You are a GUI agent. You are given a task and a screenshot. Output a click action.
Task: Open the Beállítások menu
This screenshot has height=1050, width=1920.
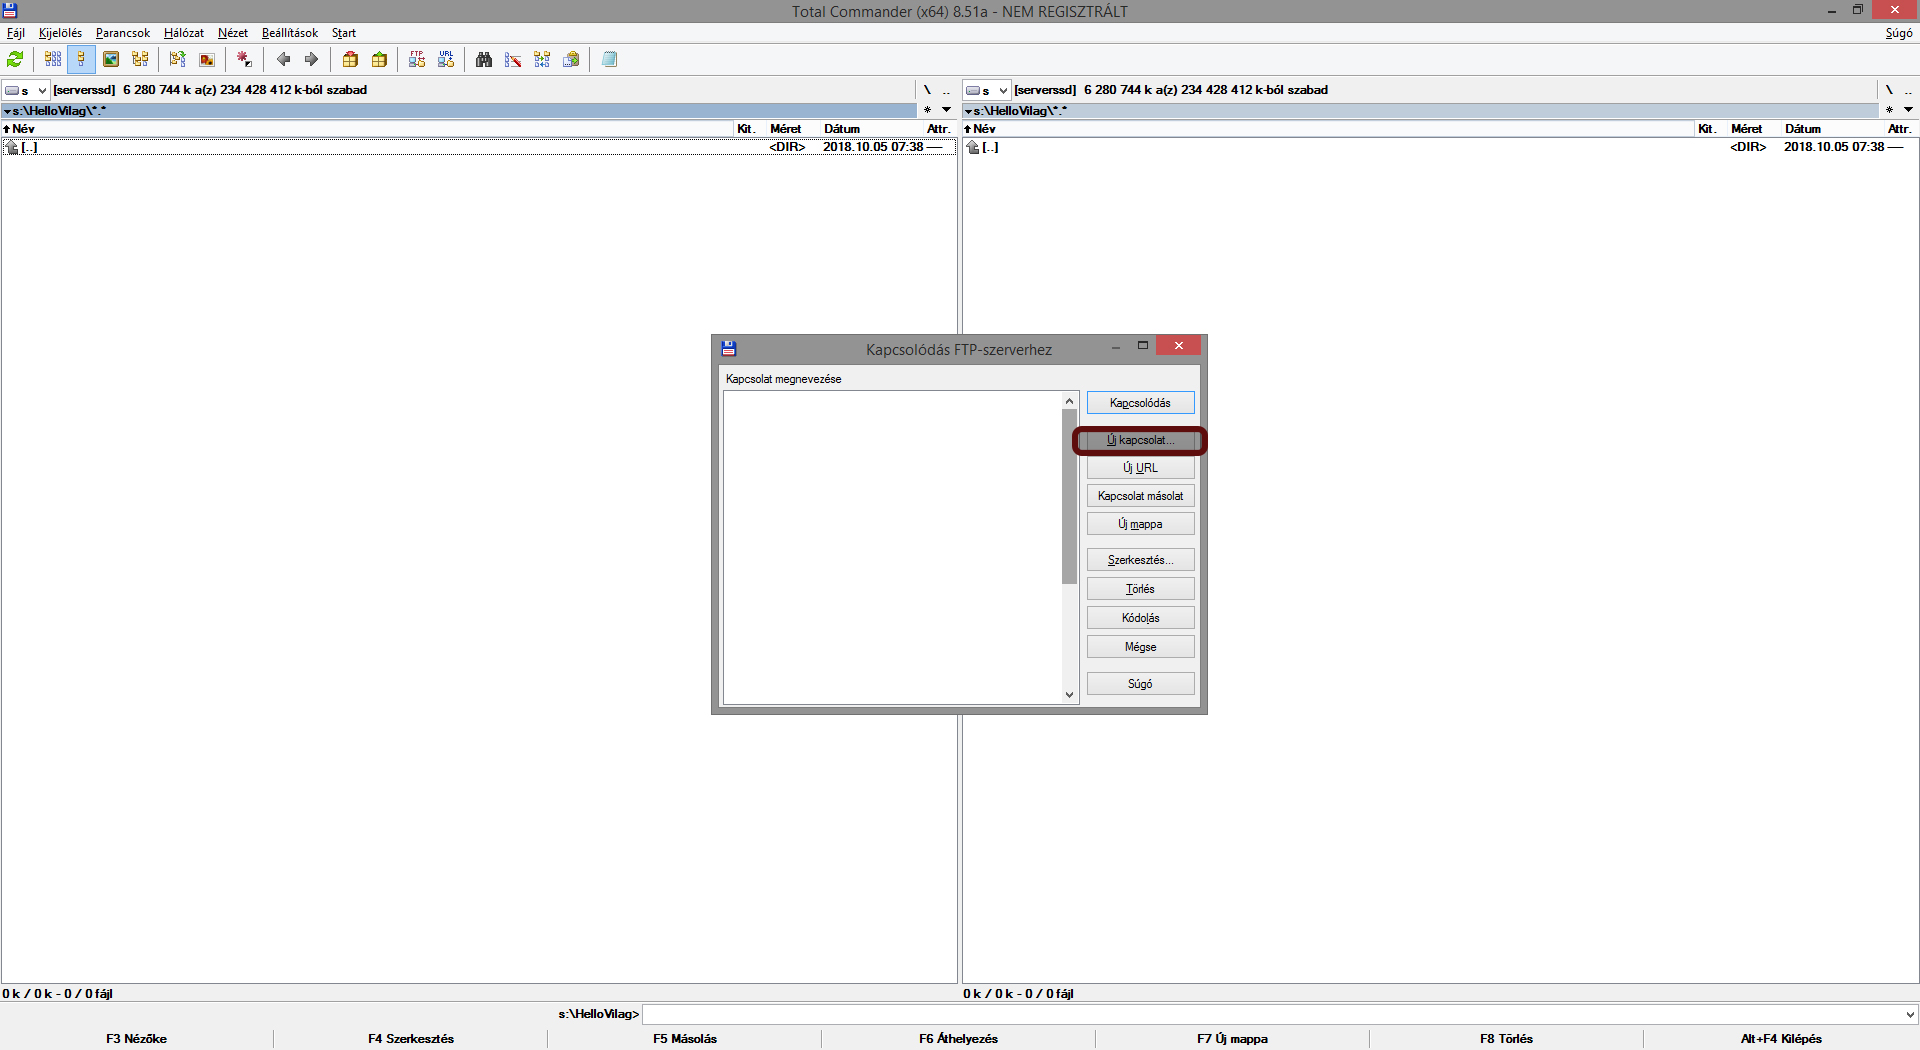(290, 33)
